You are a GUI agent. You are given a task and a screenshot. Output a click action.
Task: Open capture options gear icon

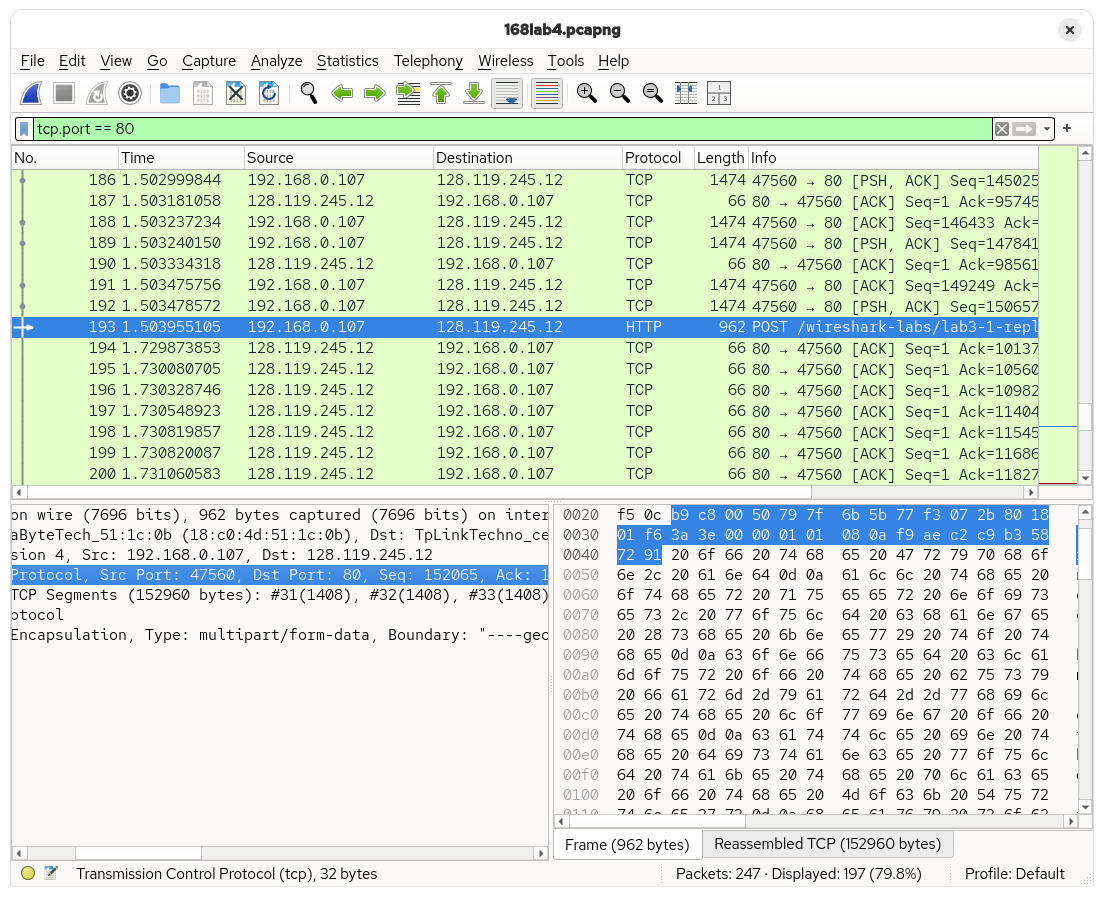point(130,94)
